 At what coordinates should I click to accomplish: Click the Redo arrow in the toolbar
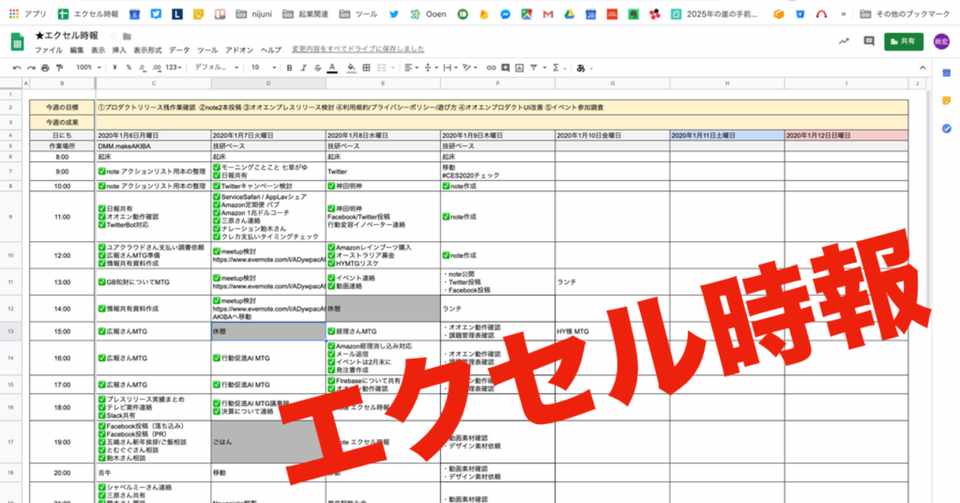click(x=31, y=68)
